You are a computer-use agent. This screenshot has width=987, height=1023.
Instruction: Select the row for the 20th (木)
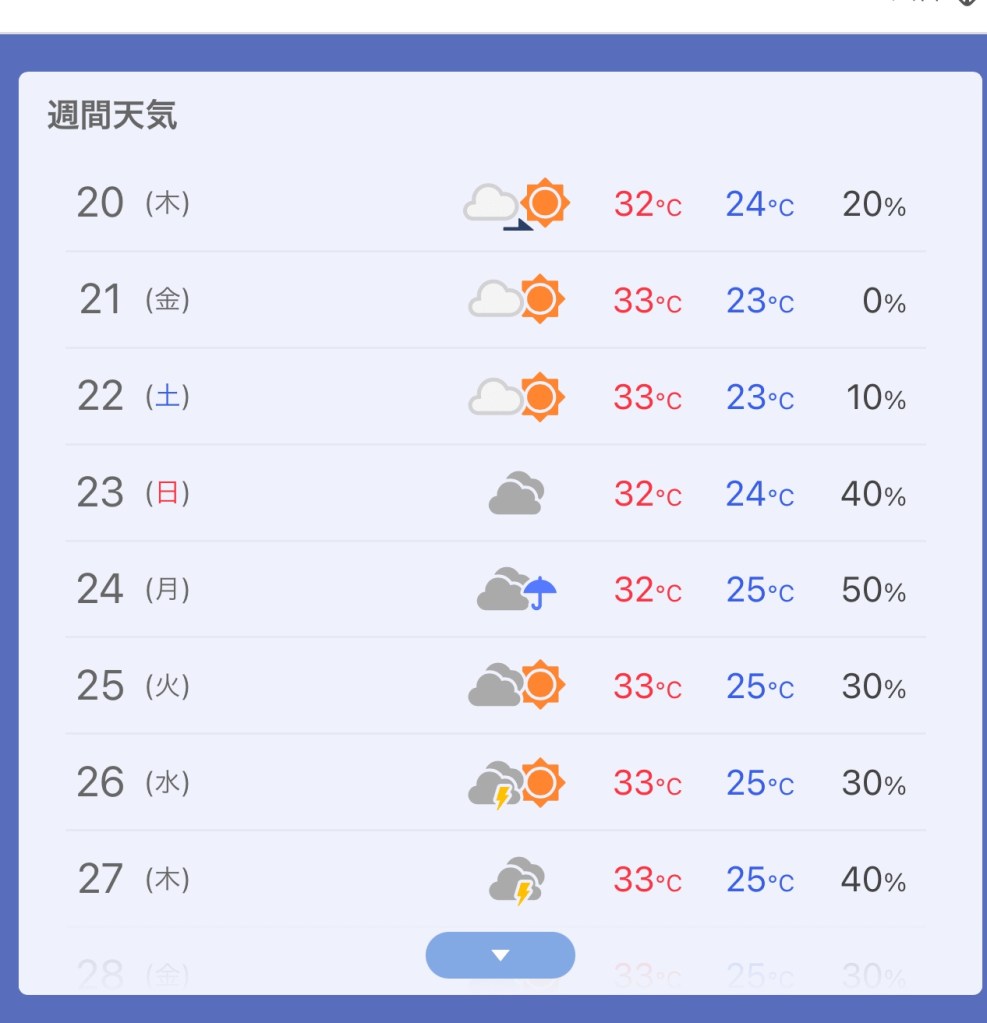click(133, 204)
